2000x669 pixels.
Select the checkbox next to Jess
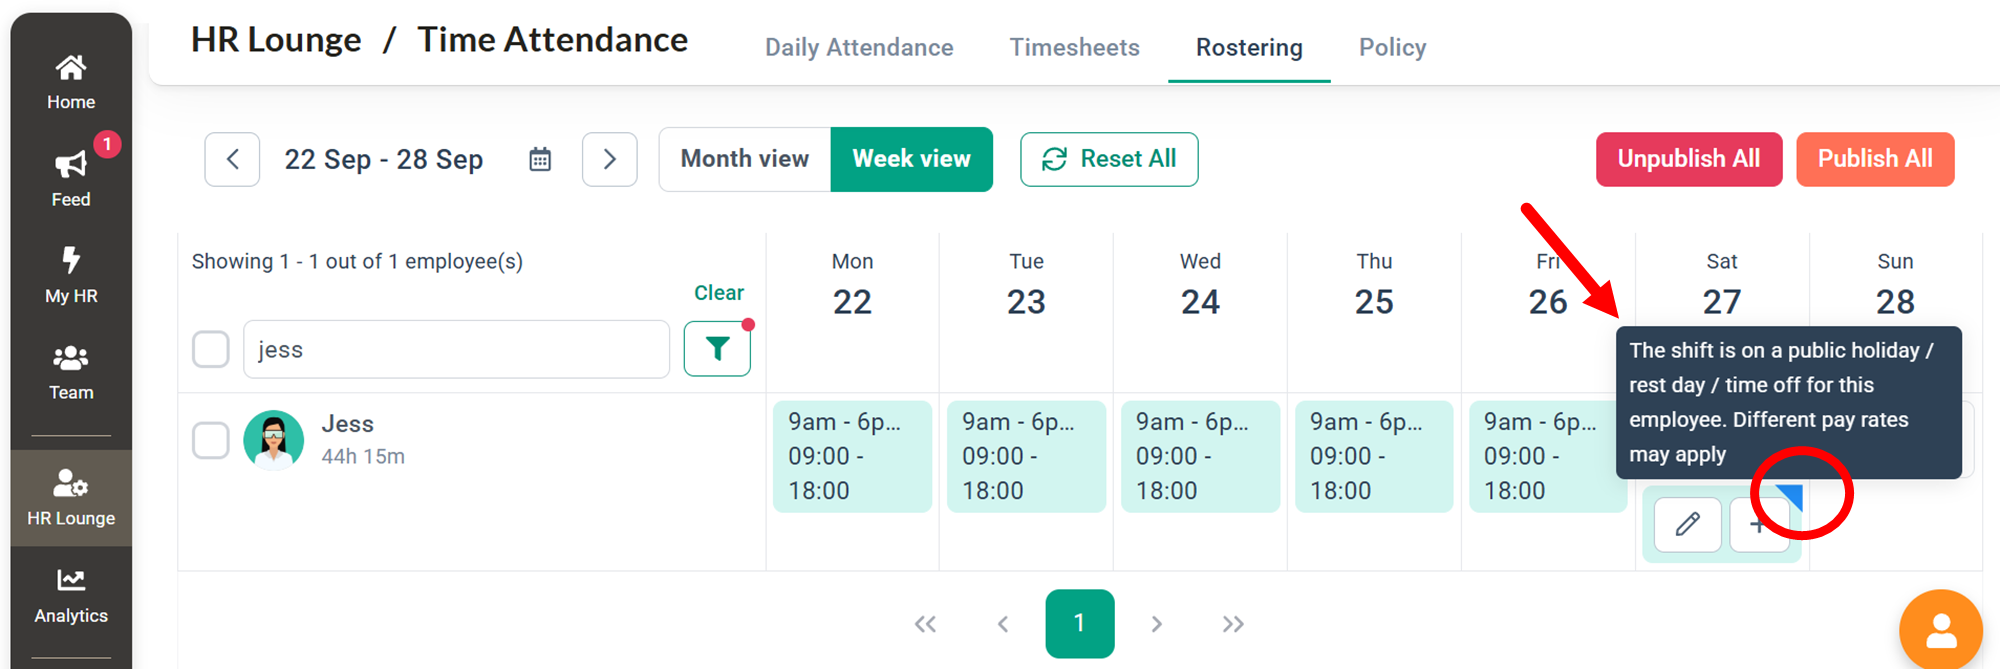coord(211,440)
